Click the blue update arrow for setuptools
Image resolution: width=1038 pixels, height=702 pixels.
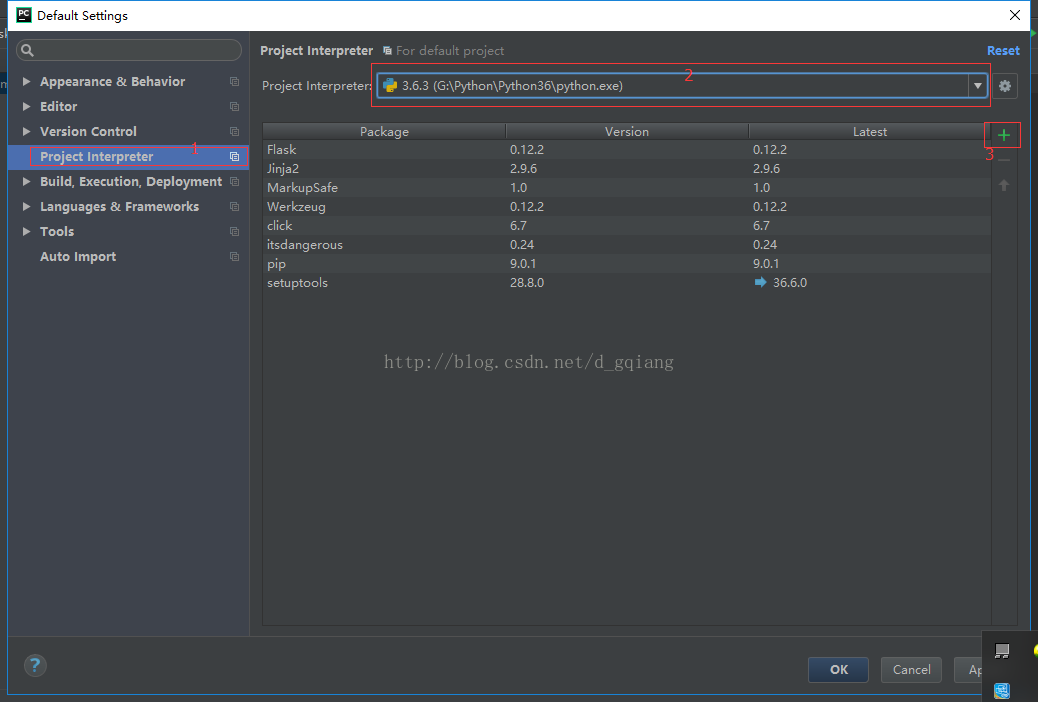coord(760,283)
